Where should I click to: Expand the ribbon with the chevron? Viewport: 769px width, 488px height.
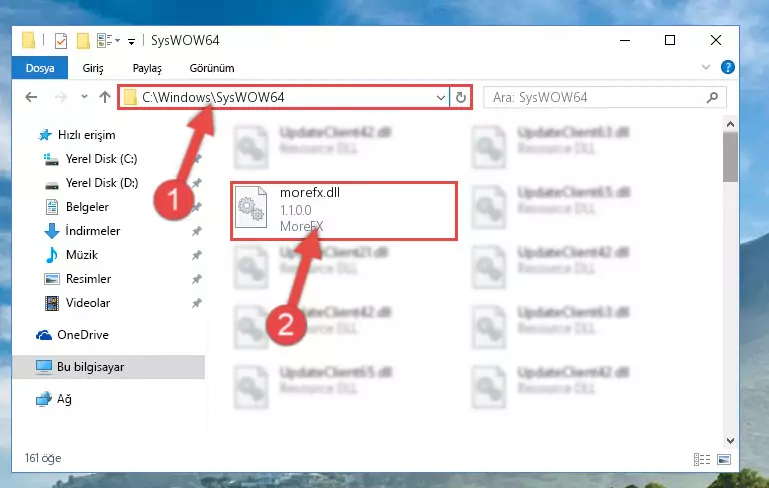point(706,67)
